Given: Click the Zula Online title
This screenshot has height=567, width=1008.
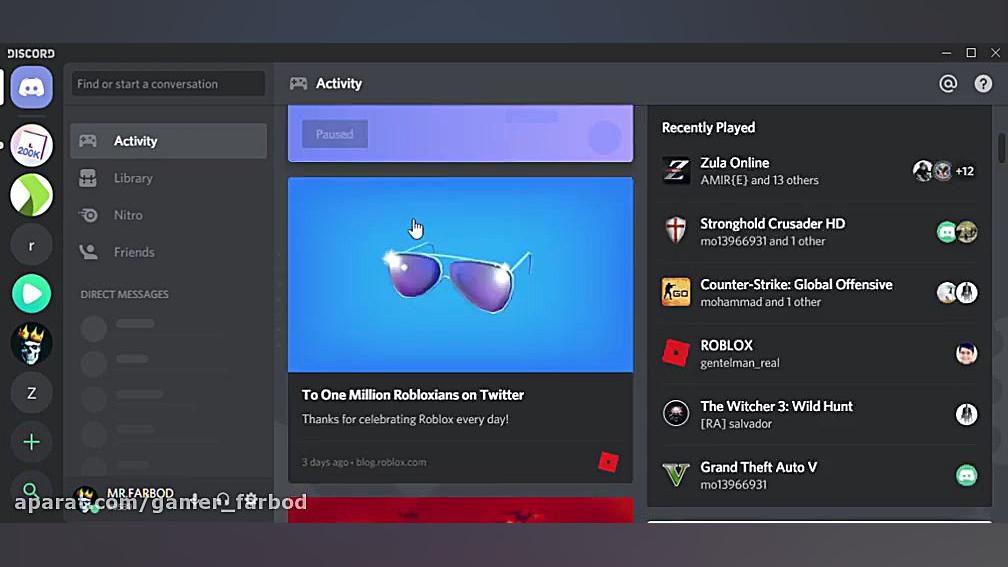Looking at the screenshot, I should click(x=734, y=163).
